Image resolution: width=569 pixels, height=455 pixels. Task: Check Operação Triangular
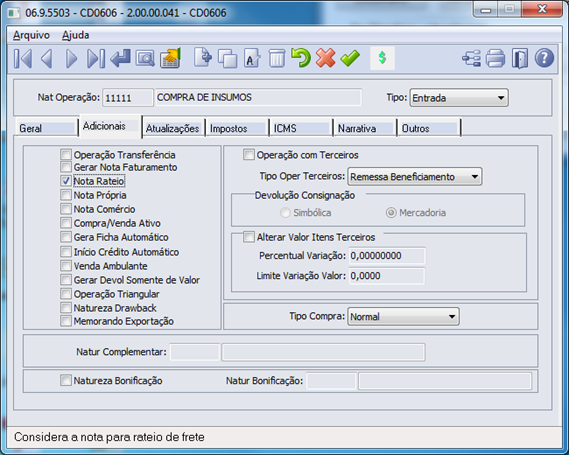pyautogui.click(x=66, y=294)
